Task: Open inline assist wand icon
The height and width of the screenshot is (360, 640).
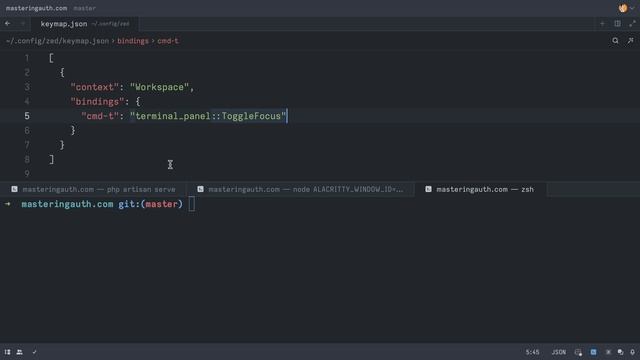Action: click(x=630, y=41)
